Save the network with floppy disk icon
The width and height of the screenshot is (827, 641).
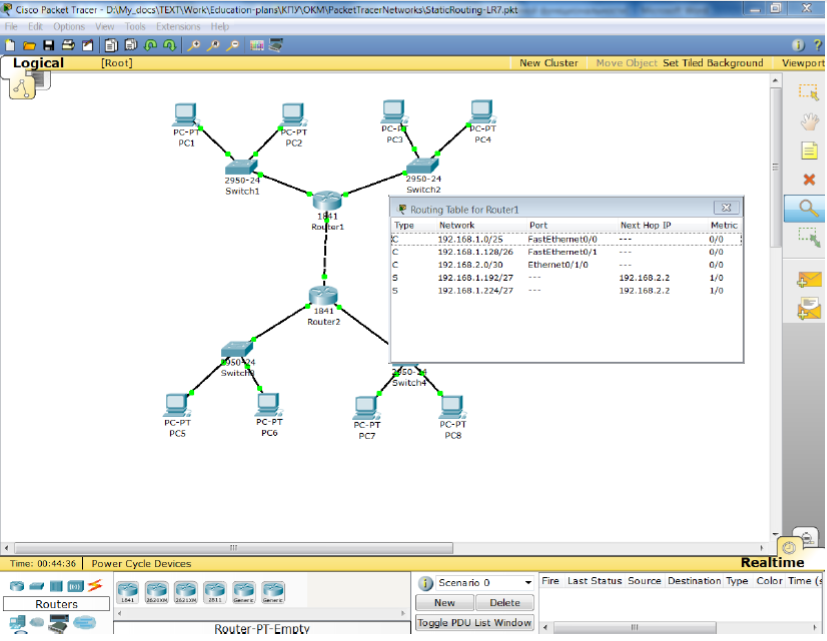coord(49,45)
